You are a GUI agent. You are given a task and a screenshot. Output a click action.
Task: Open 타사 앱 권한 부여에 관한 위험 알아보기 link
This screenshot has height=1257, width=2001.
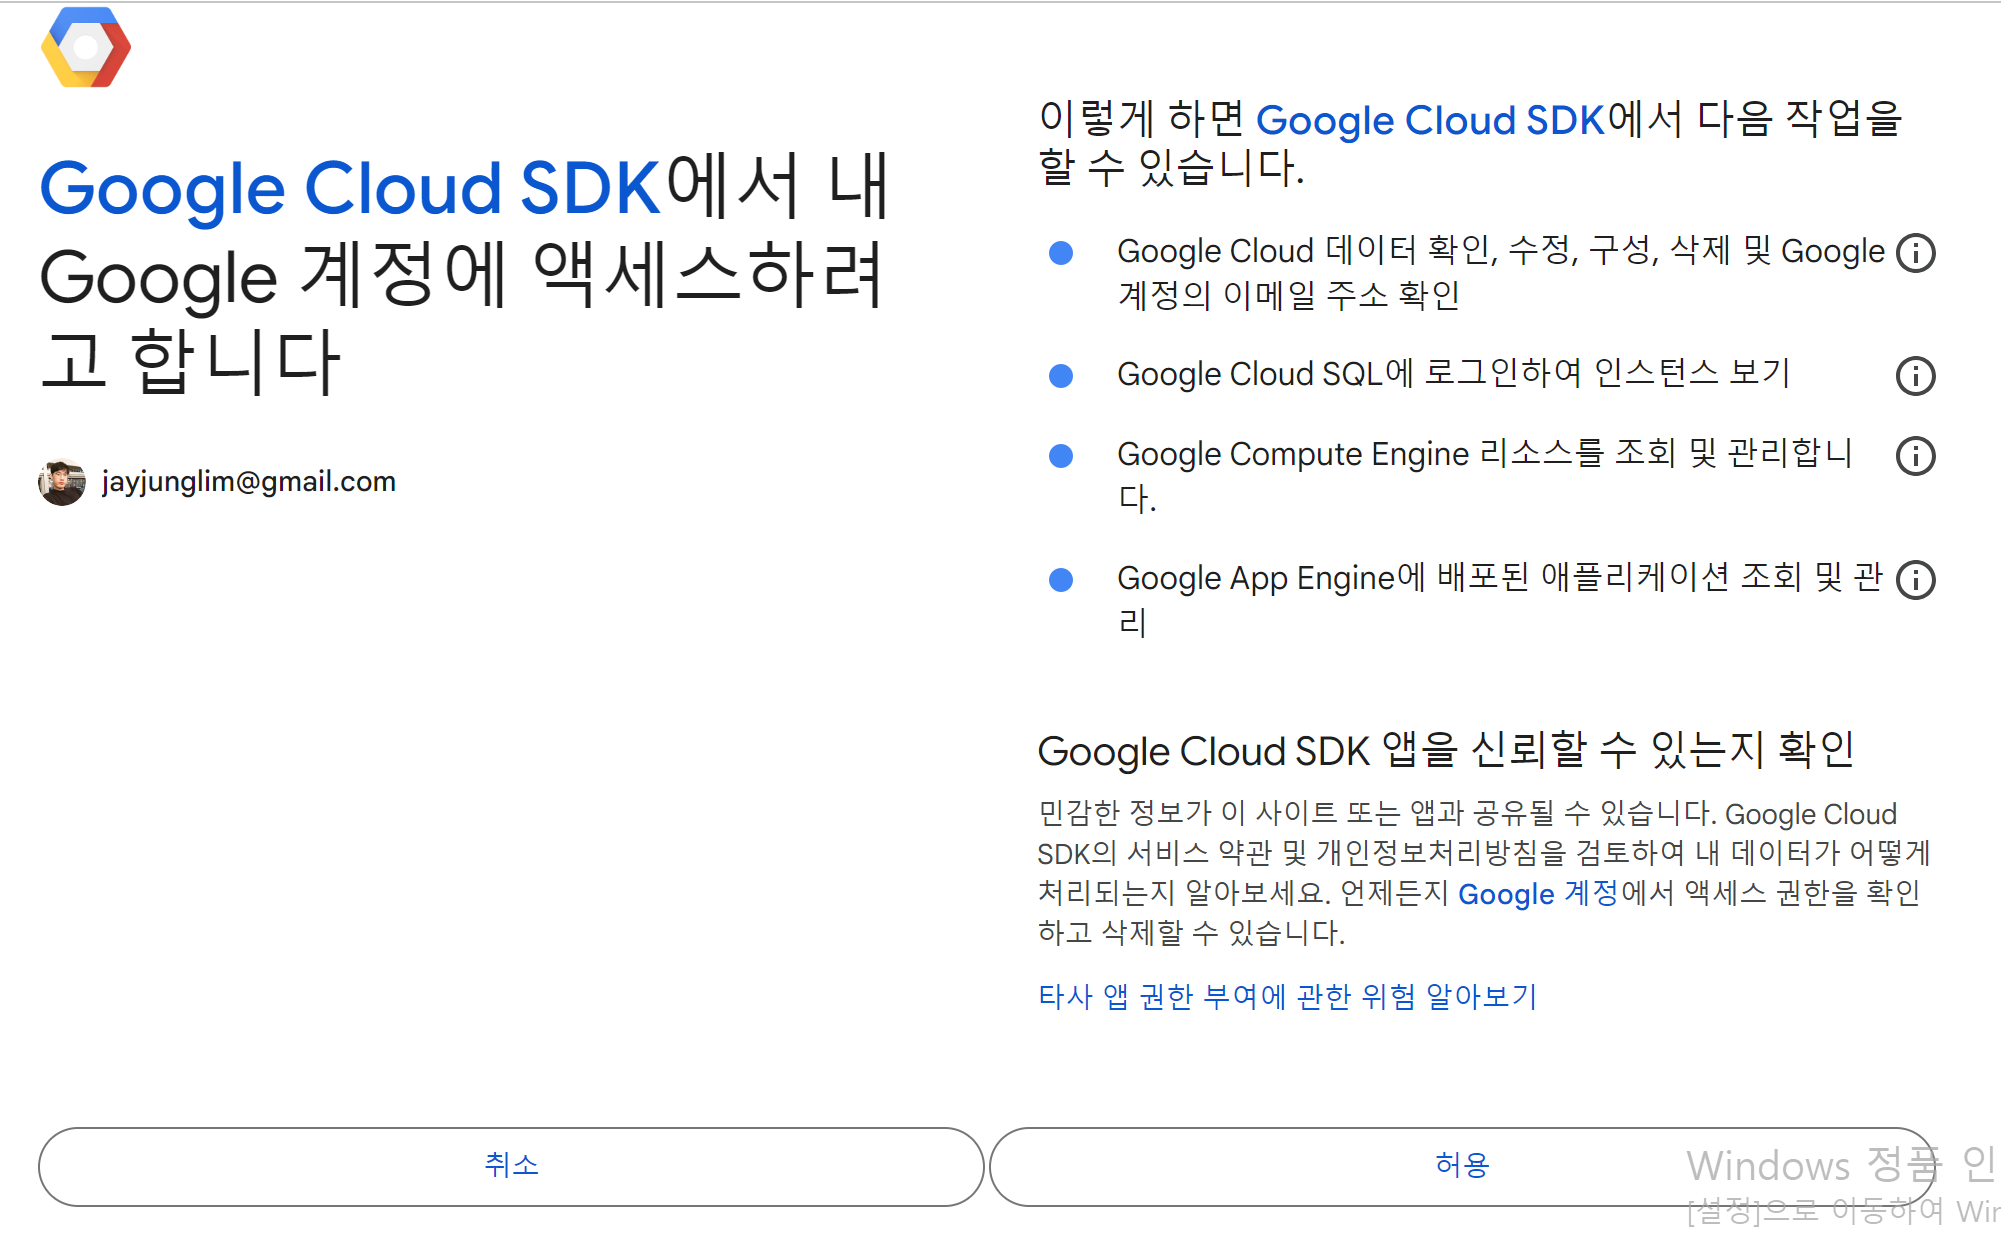coord(1287,996)
